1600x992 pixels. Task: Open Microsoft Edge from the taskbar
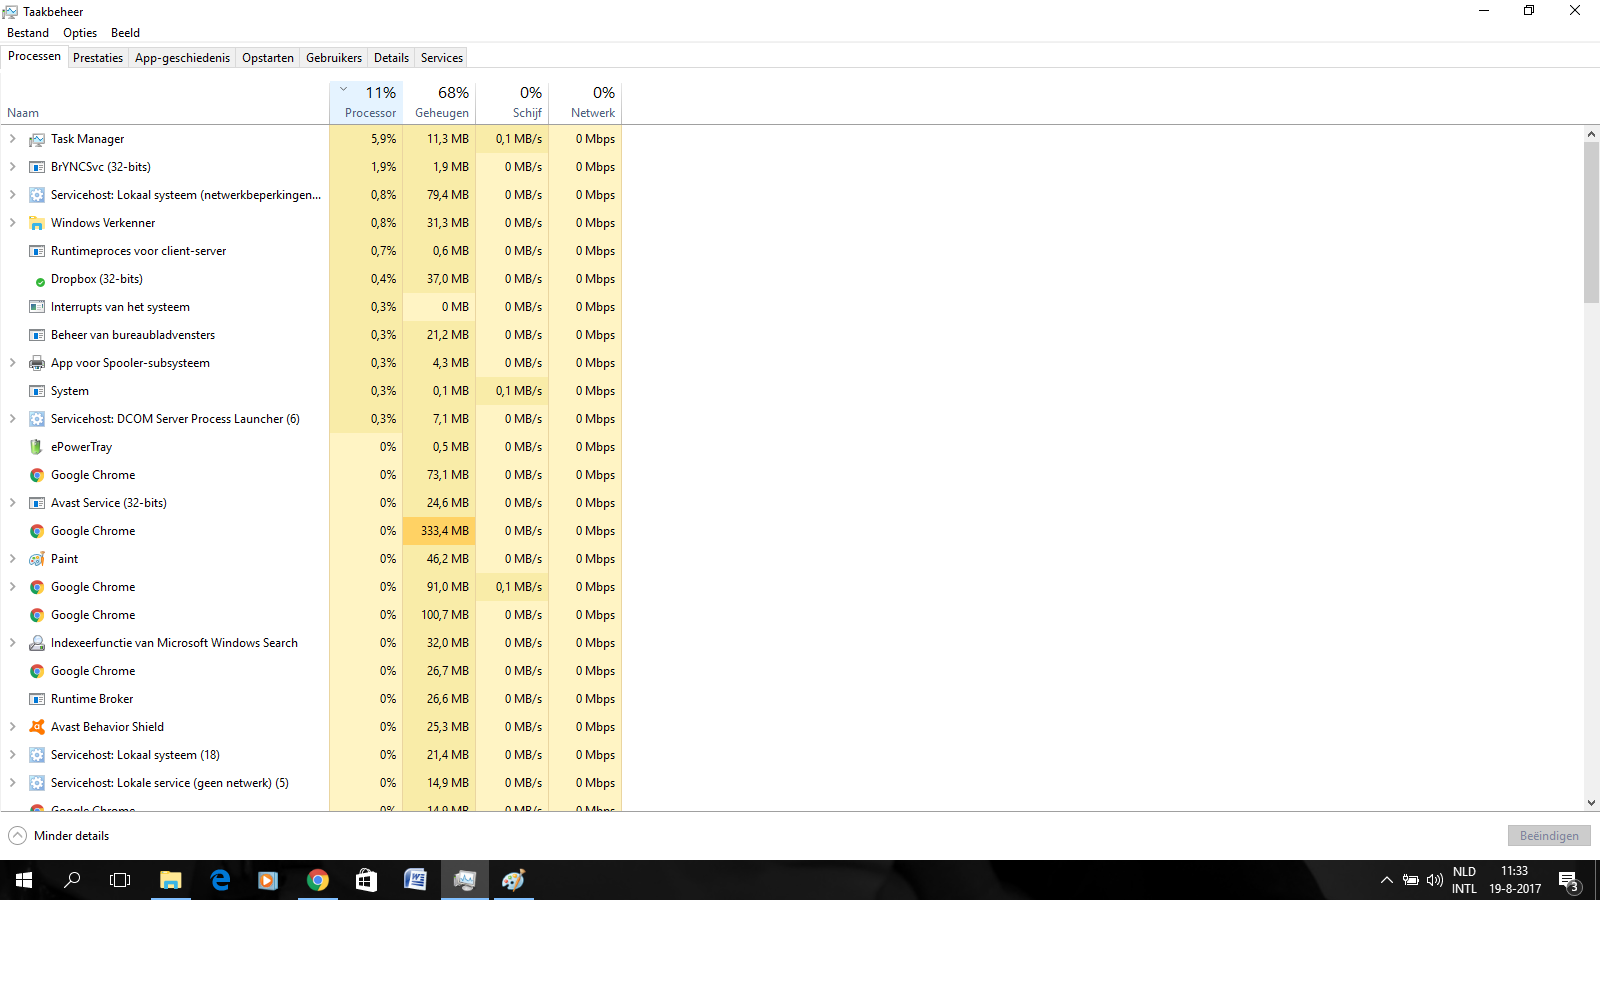(220, 880)
